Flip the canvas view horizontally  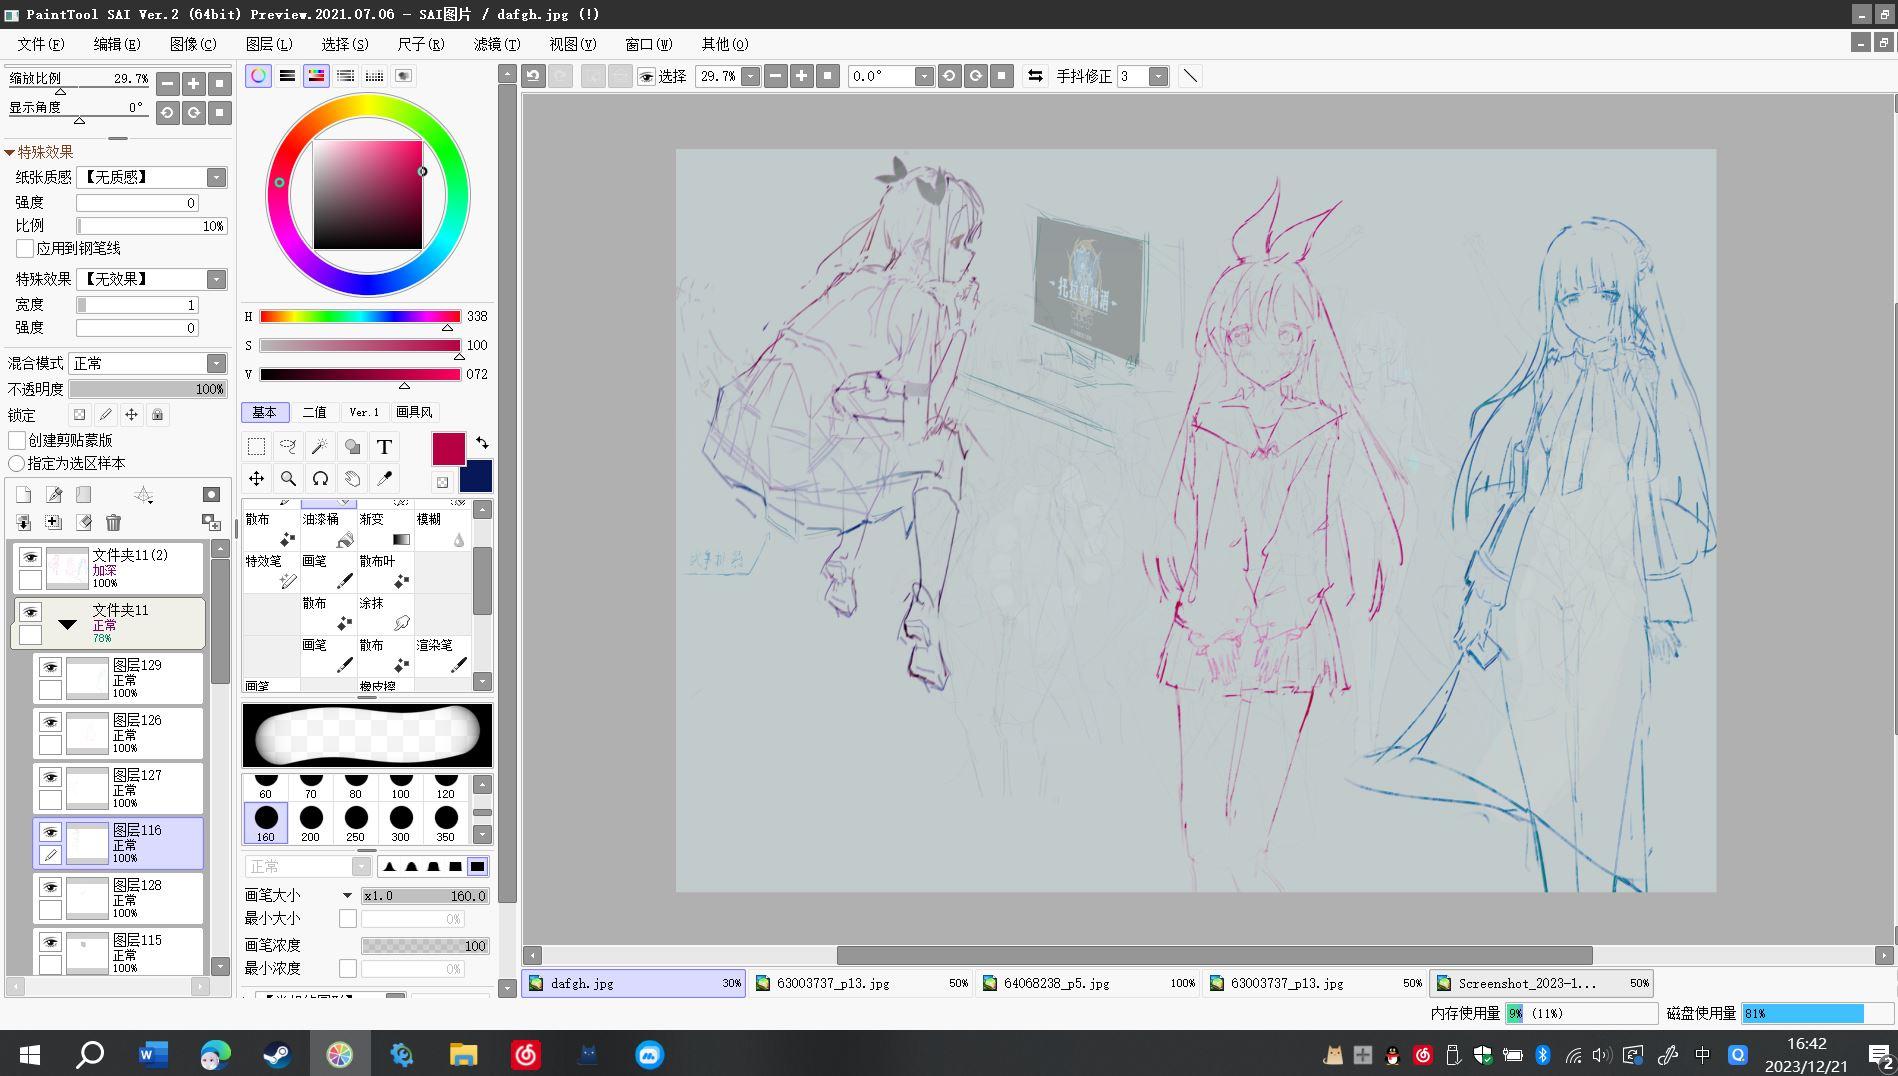point(1035,76)
